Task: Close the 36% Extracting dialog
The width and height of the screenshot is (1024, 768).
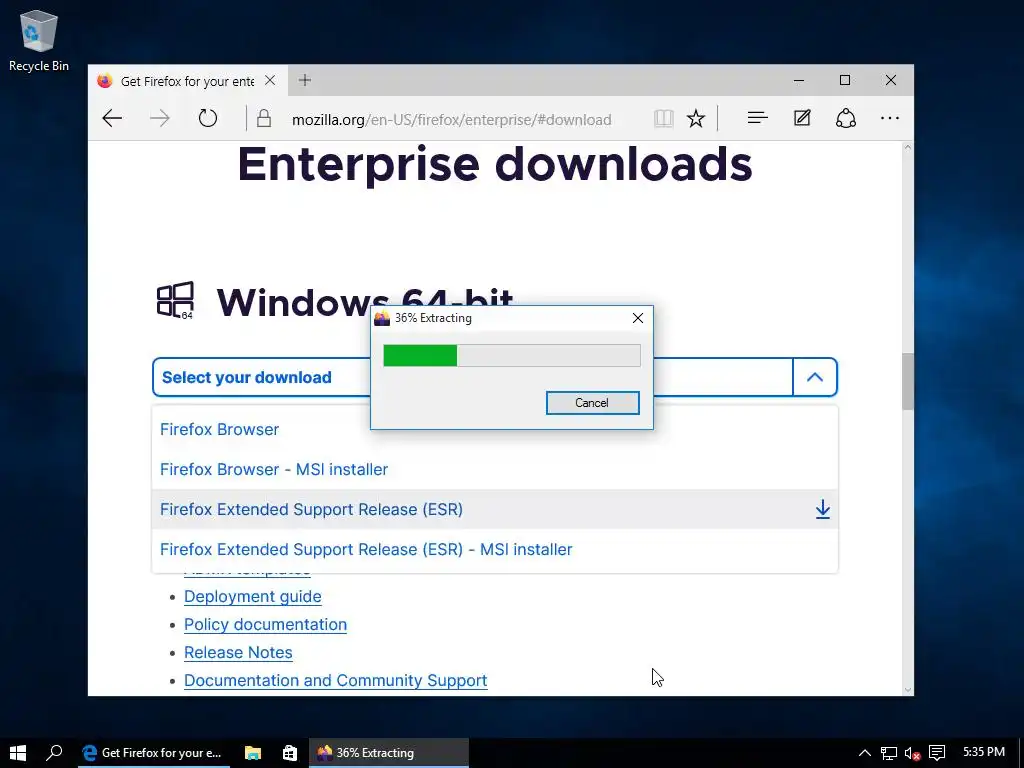Action: tap(638, 318)
